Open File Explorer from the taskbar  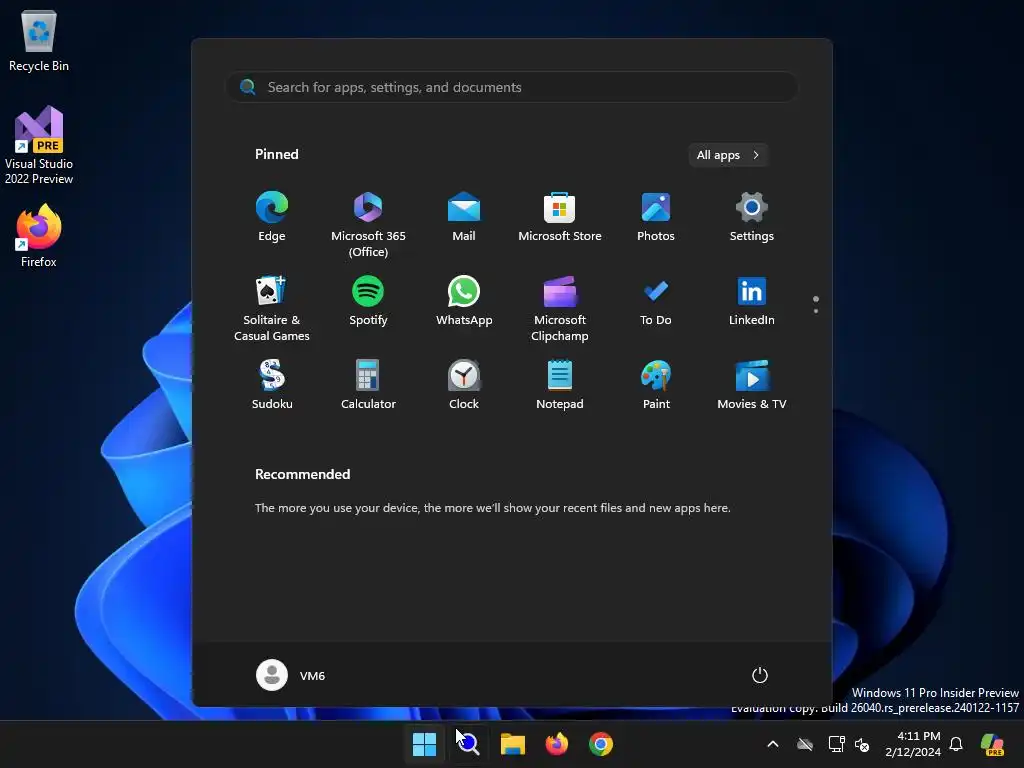point(513,744)
